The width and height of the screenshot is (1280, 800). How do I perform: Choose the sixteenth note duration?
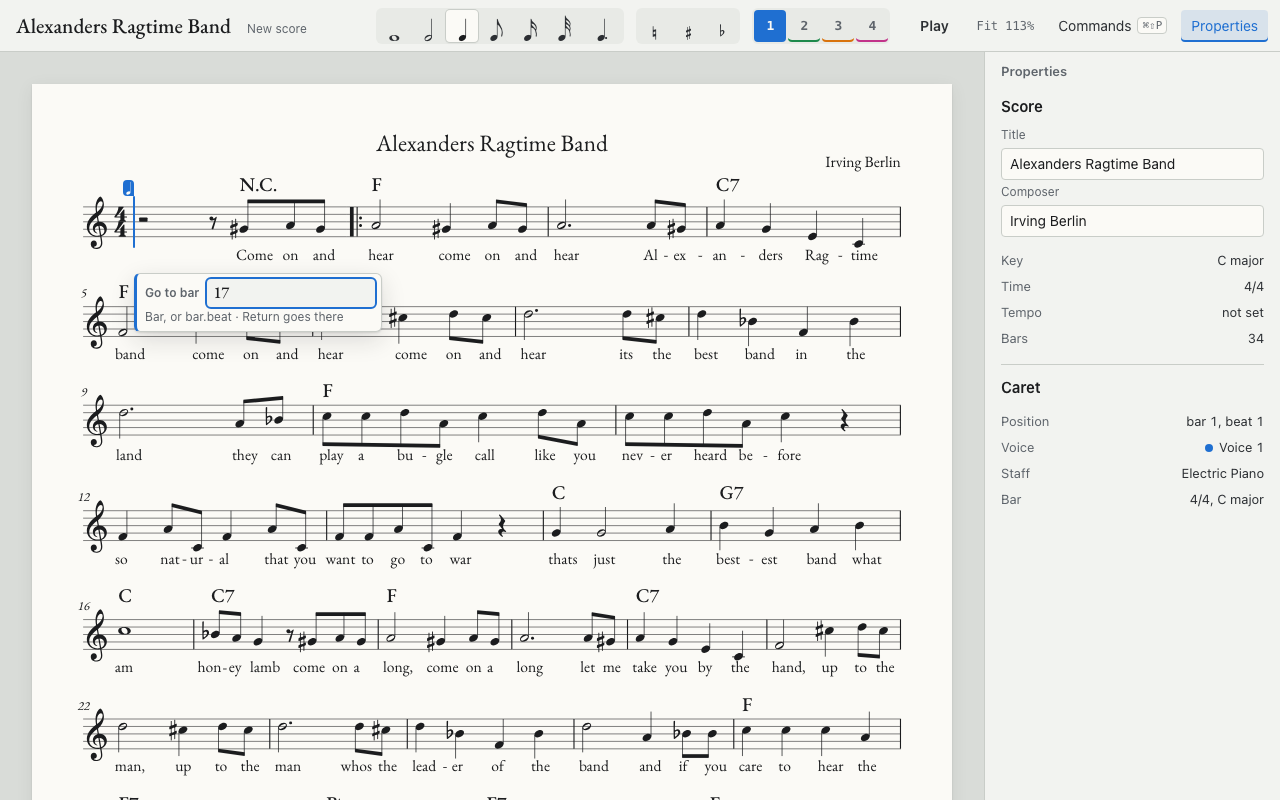[x=530, y=26]
